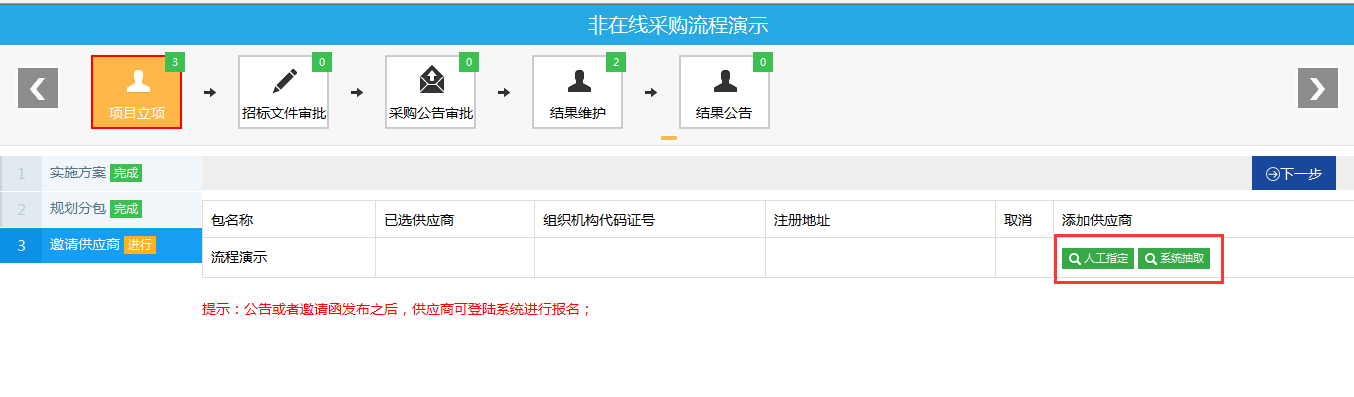
Task: Click the red 提示 notice text
Action: tap(397, 309)
